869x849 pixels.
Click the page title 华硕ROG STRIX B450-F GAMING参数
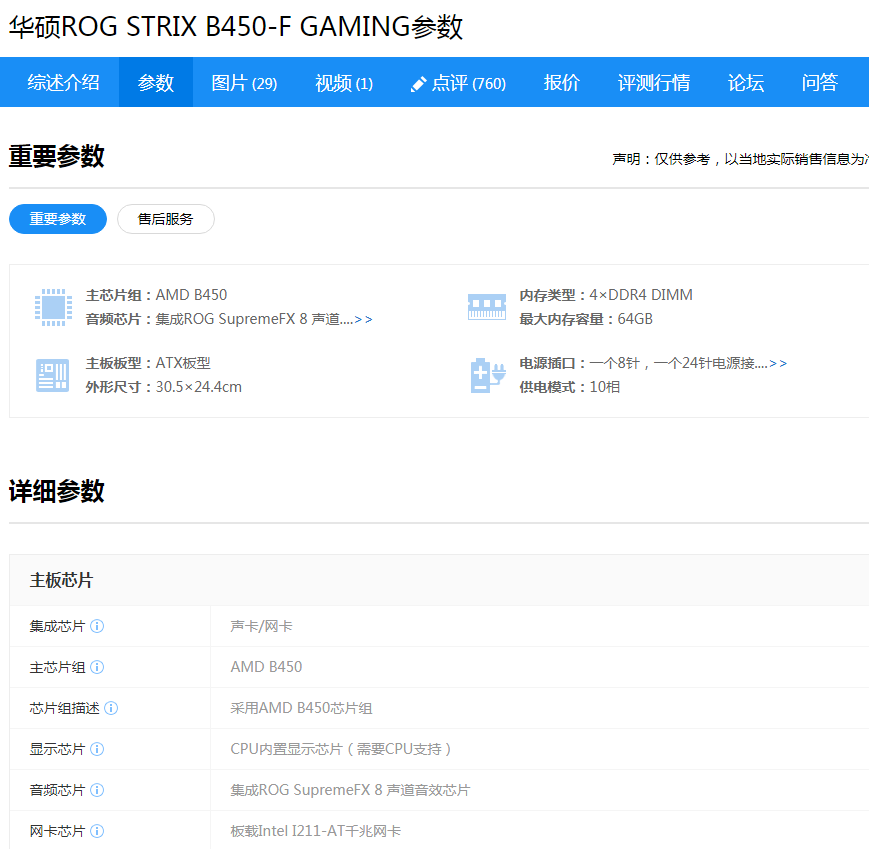pos(236,27)
